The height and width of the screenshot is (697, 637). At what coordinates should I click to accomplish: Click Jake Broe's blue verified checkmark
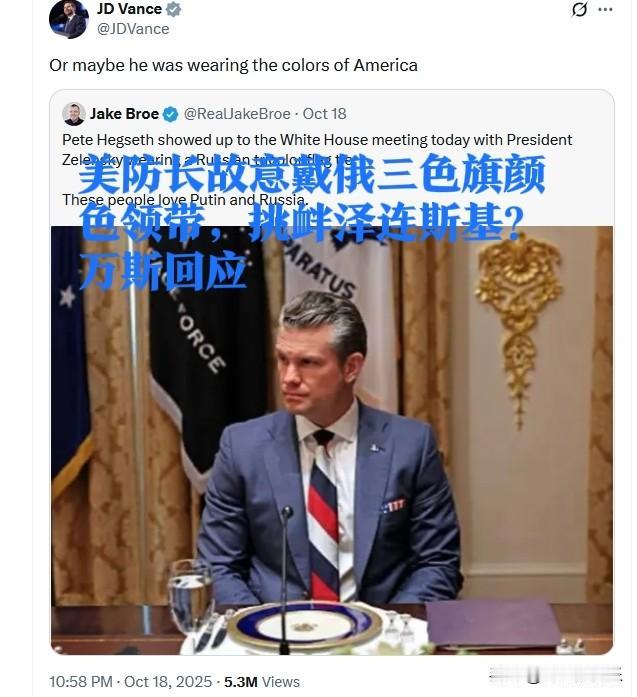click(170, 114)
